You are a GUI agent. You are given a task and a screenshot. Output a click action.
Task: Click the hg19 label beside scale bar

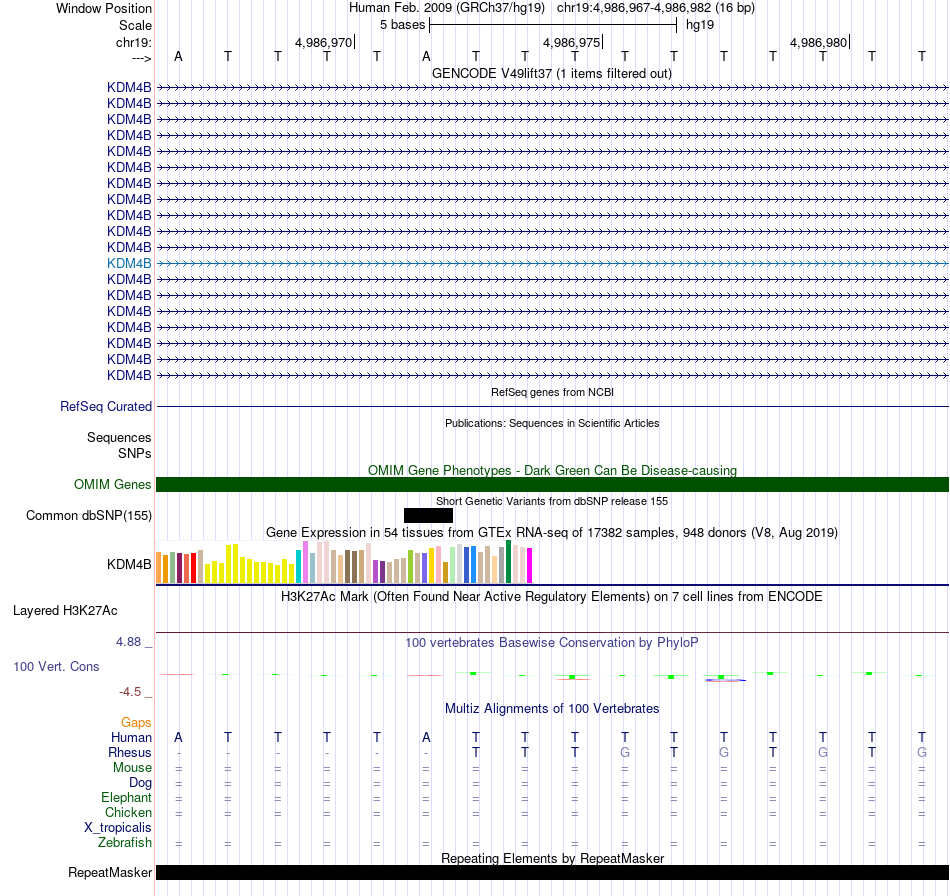700,25
